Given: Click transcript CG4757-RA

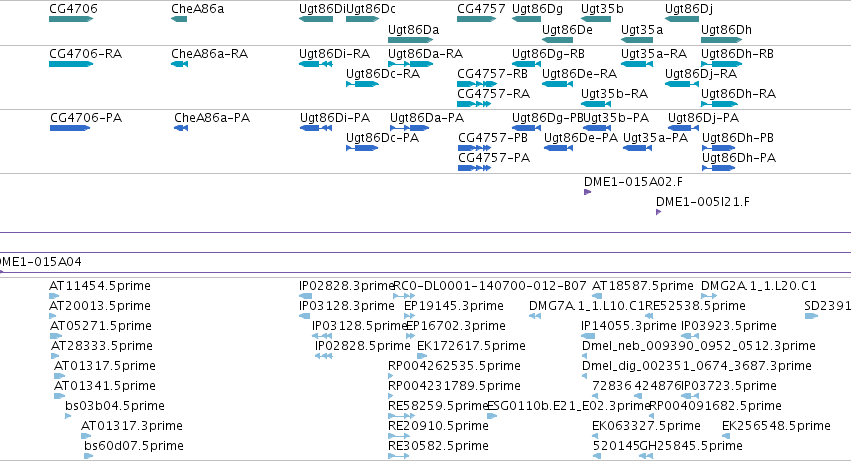Looking at the screenshot, I should (474, 104).
